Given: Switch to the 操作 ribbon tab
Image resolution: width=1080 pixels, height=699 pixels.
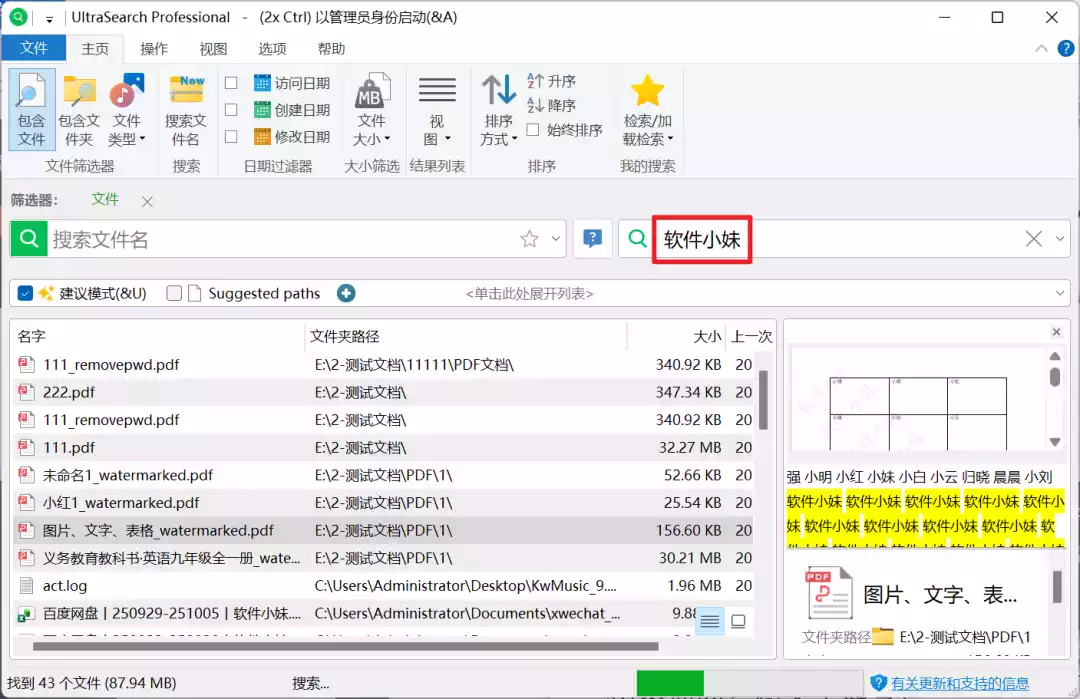Looking at the screenshot, I should tap(154, 49).
